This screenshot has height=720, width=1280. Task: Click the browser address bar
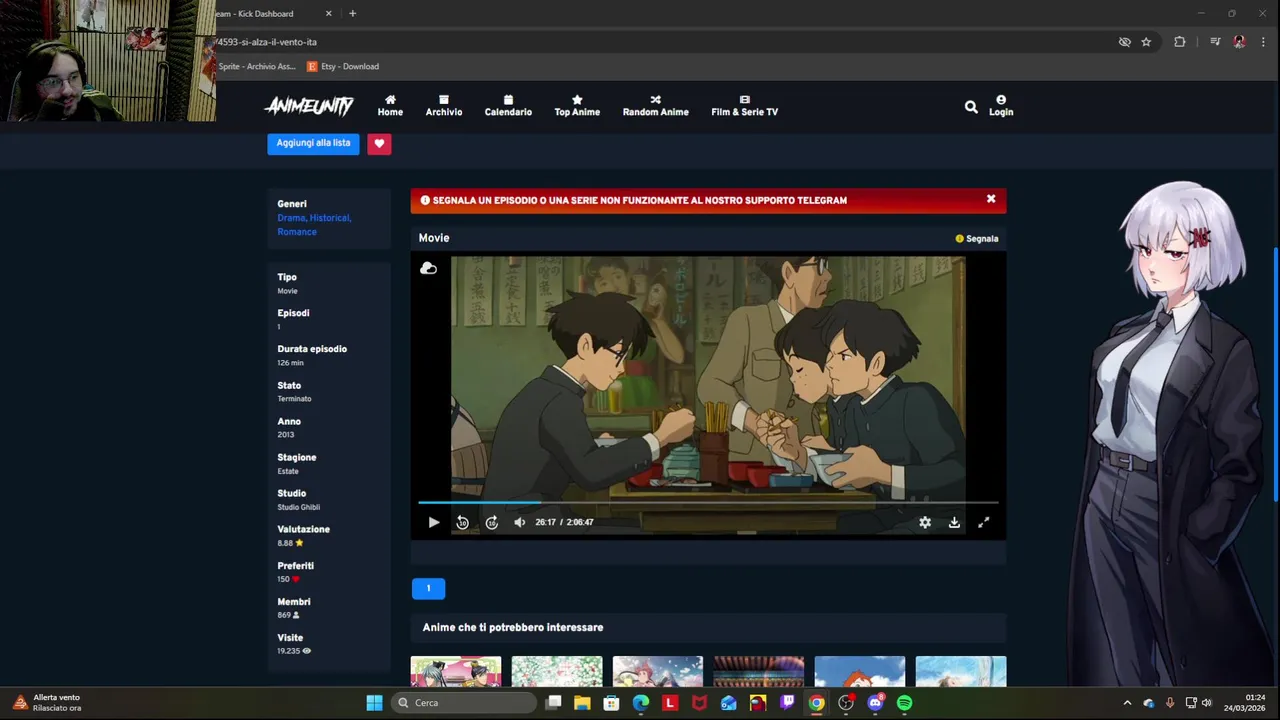tap(660, 42)
